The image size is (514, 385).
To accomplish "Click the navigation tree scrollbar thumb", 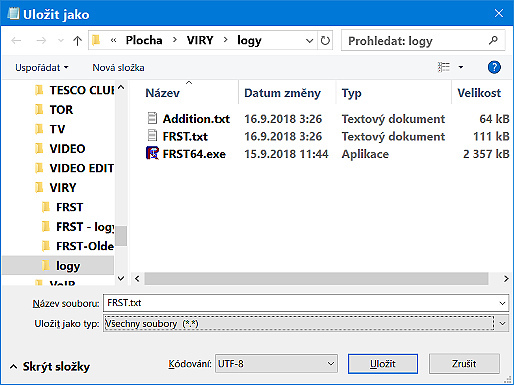I will (x=121, y=236).
